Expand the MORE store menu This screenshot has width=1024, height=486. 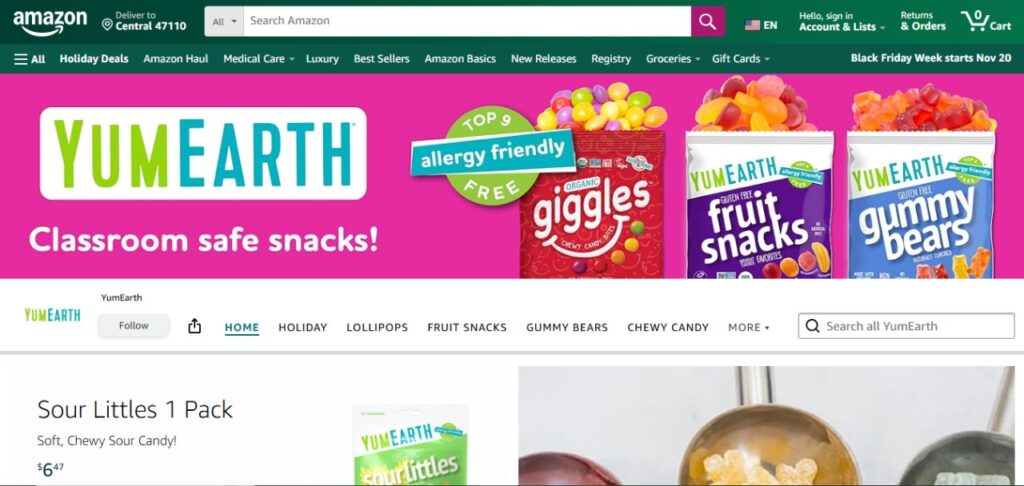(748, 327)
